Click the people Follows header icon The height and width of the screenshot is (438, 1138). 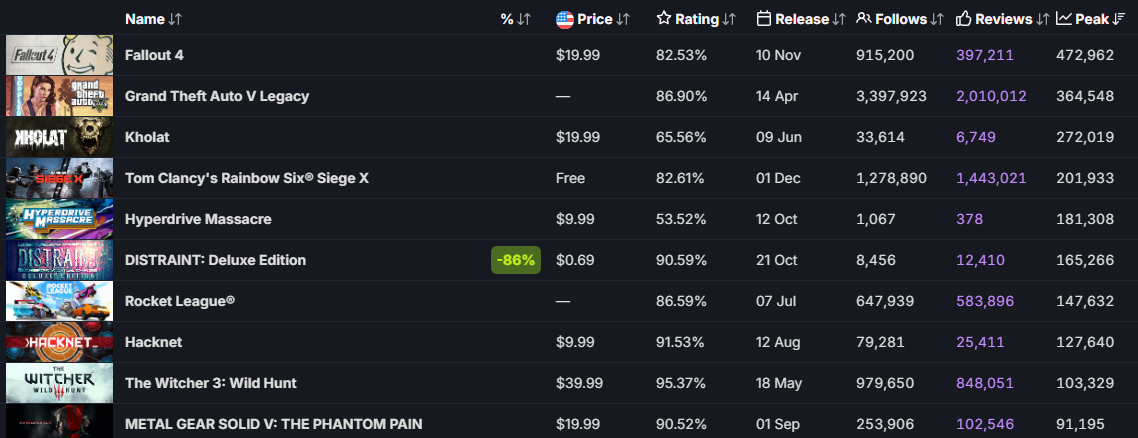click(x=864, y=19)
